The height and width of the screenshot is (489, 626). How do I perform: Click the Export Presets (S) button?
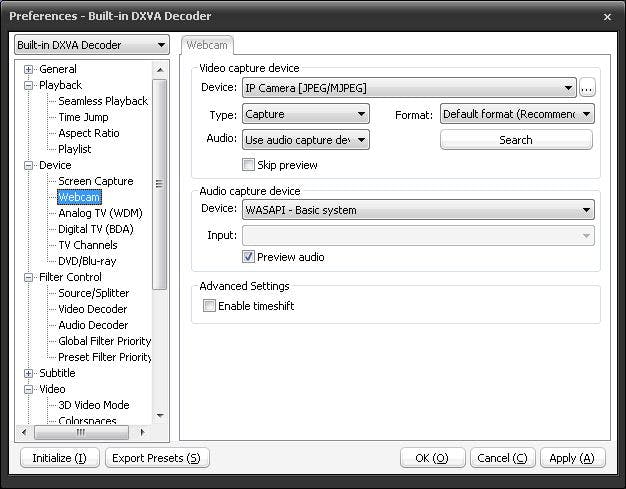[157, 458]
